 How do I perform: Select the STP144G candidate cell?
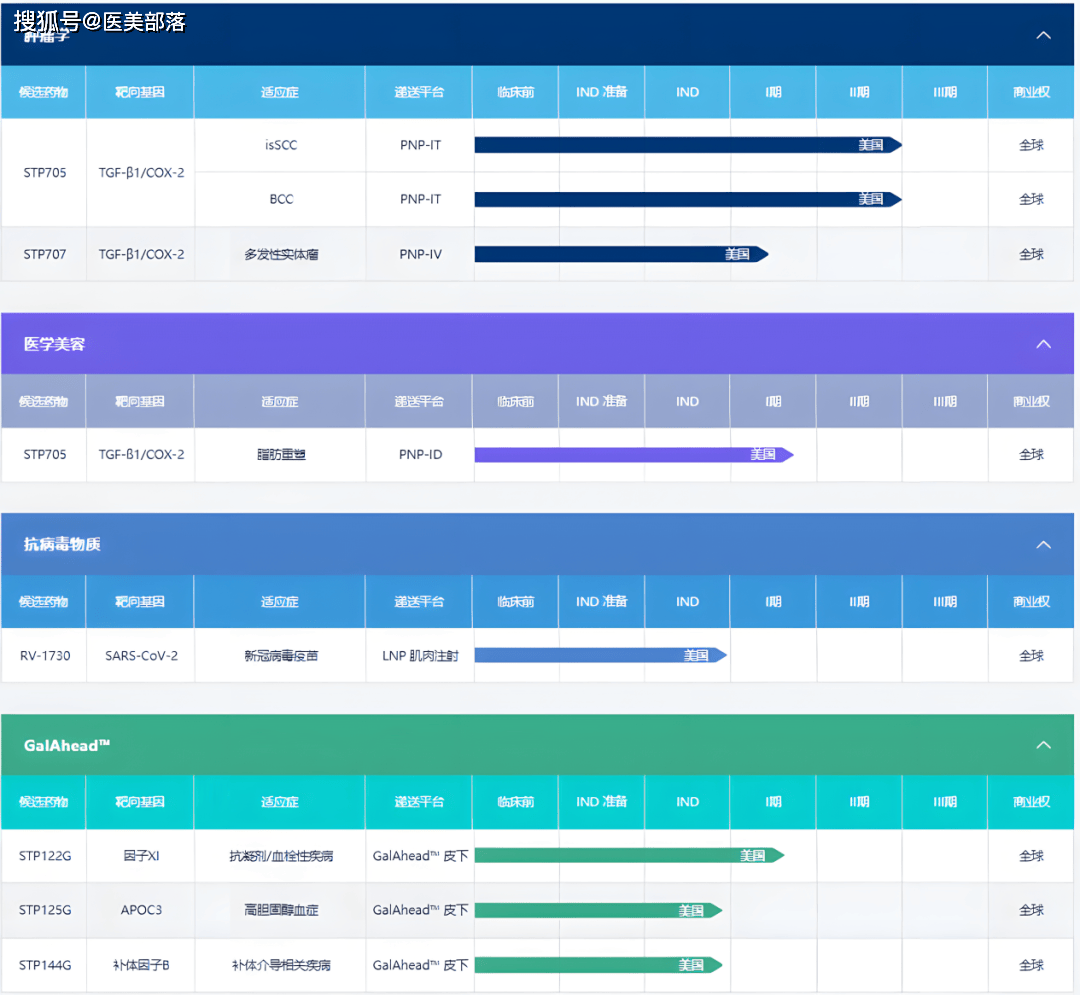[x=45, y=965]
